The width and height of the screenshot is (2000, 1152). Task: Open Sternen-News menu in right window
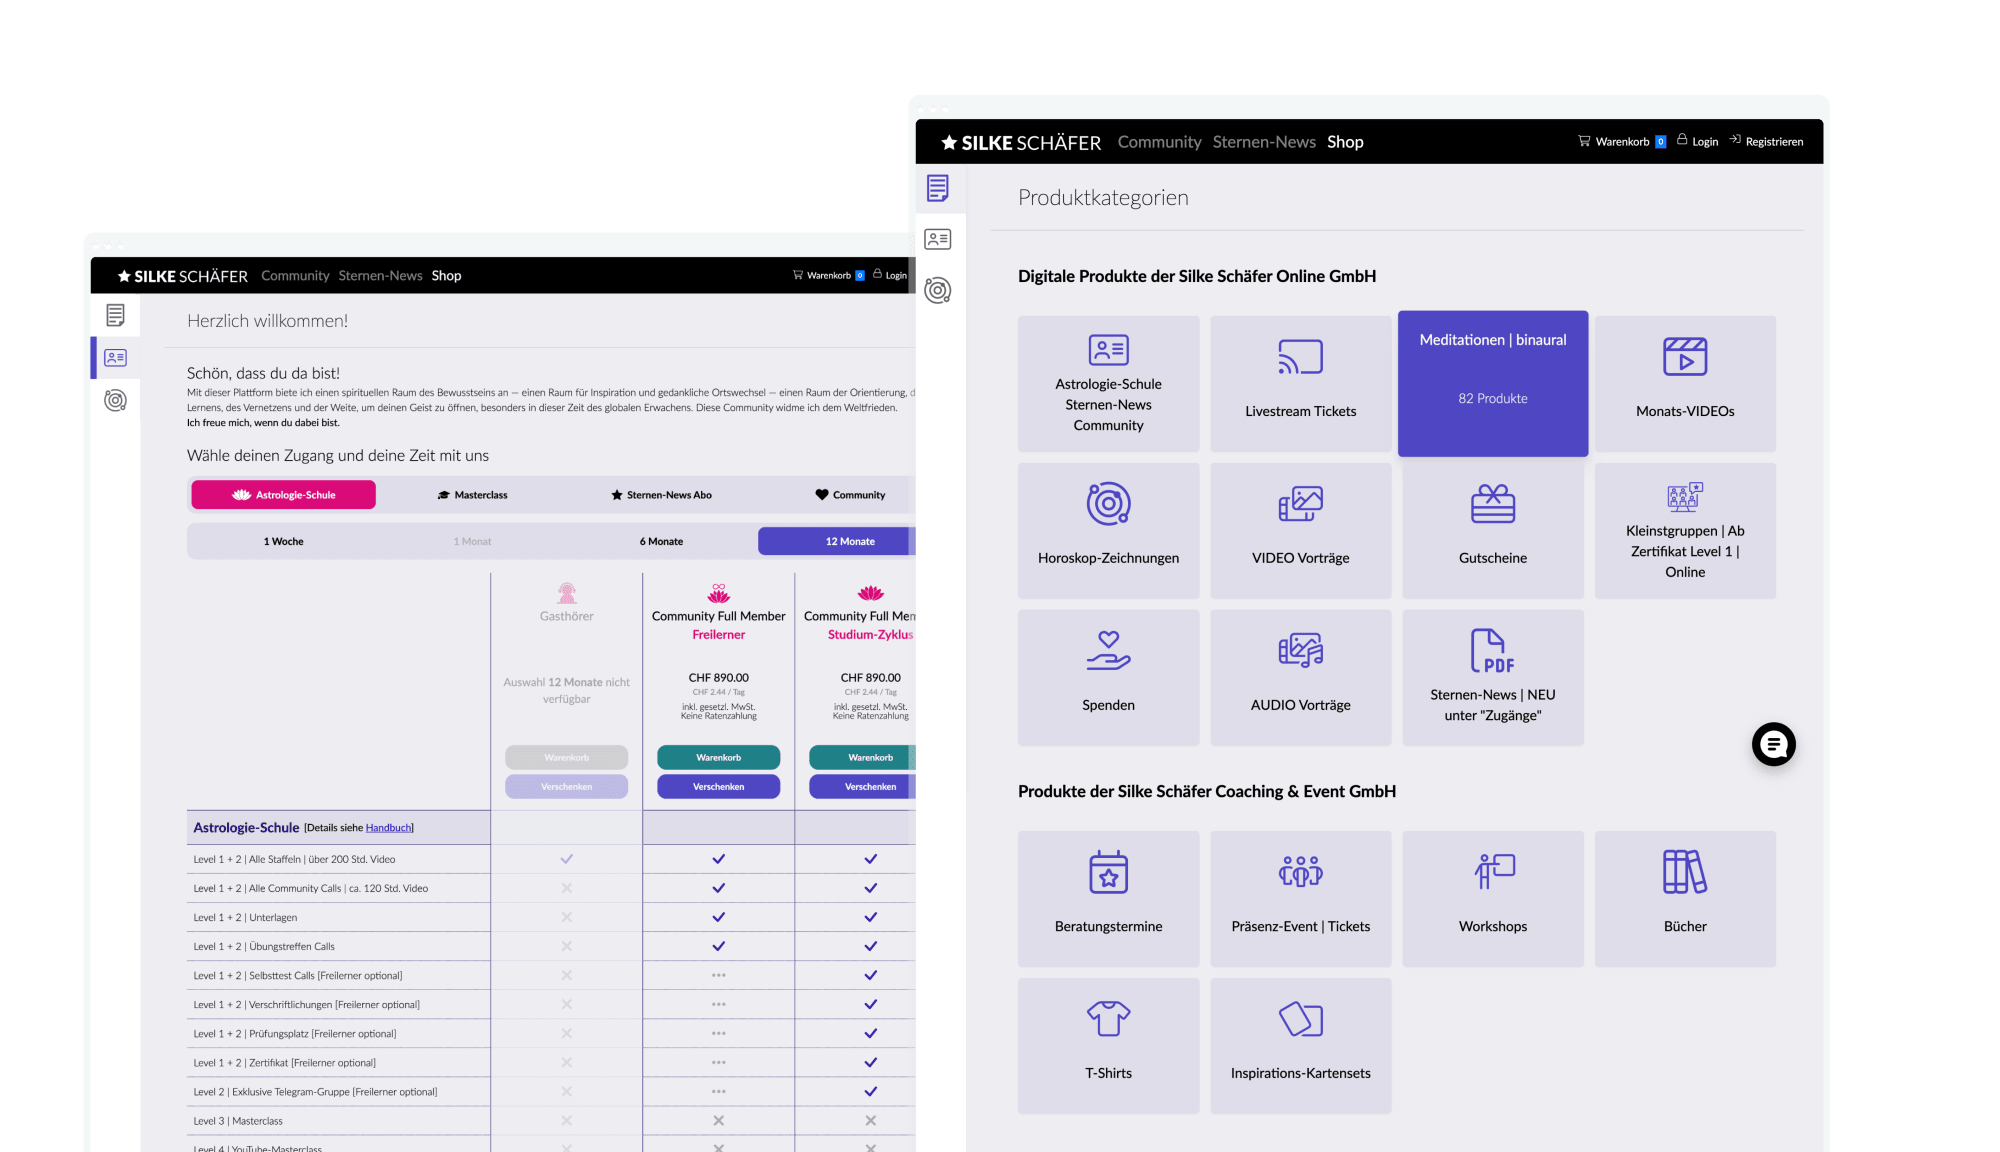tap(1264, 142)
